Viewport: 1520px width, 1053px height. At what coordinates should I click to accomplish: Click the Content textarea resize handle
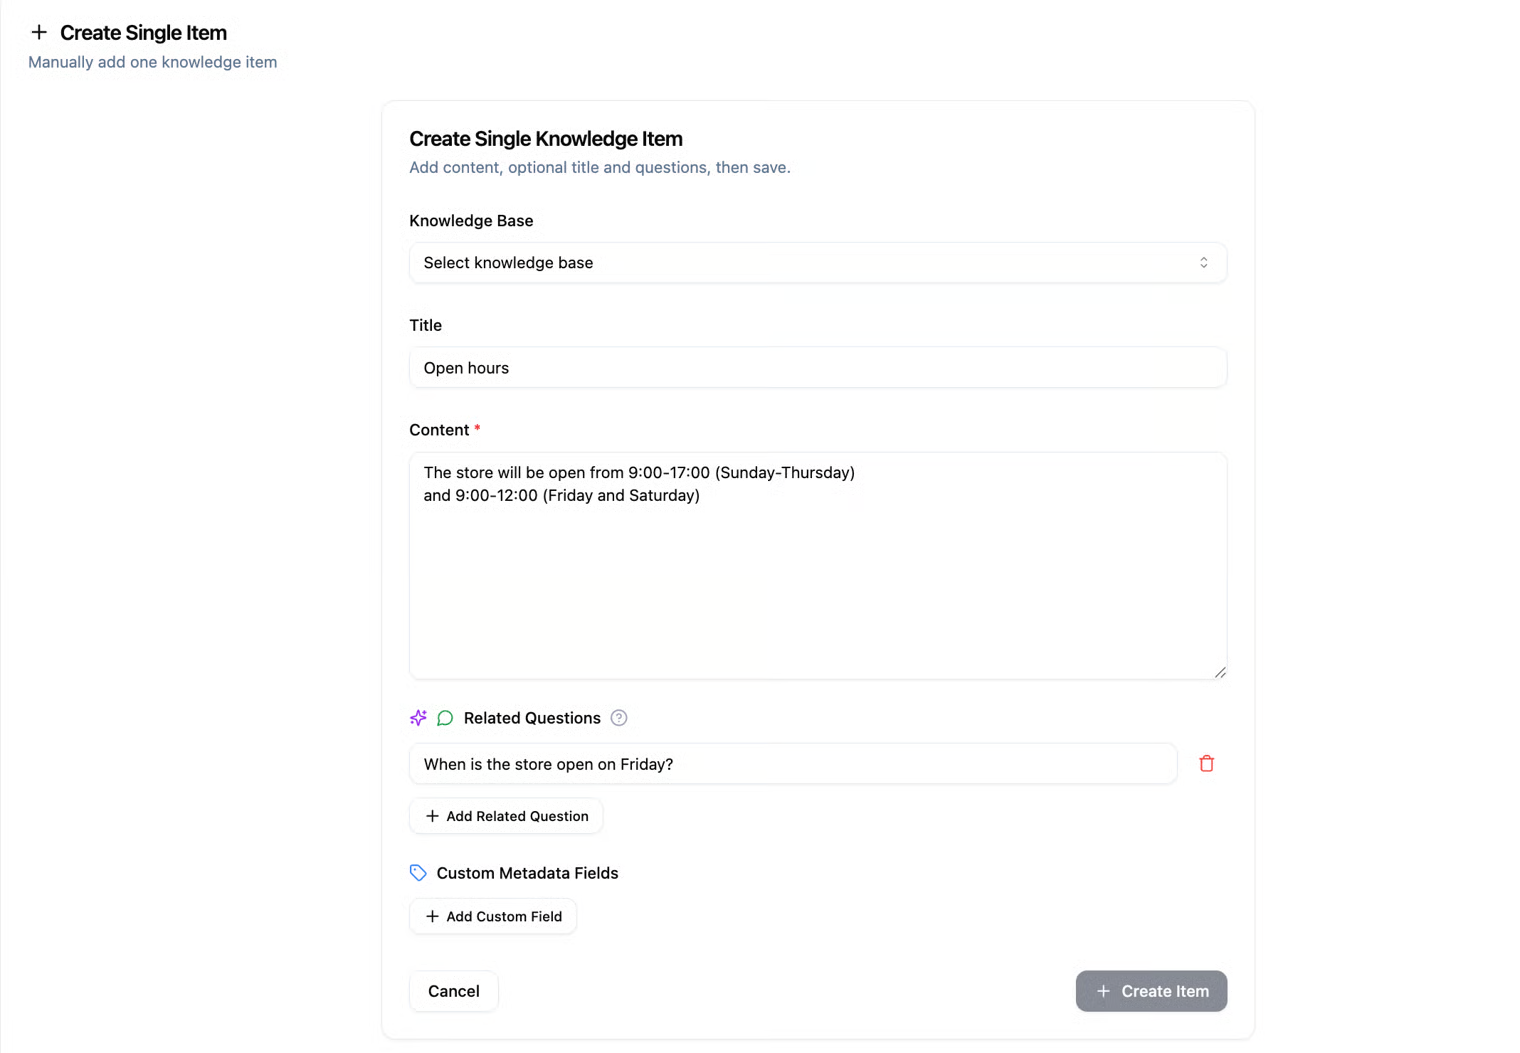pyautogui.click(x=1220, y=672)
